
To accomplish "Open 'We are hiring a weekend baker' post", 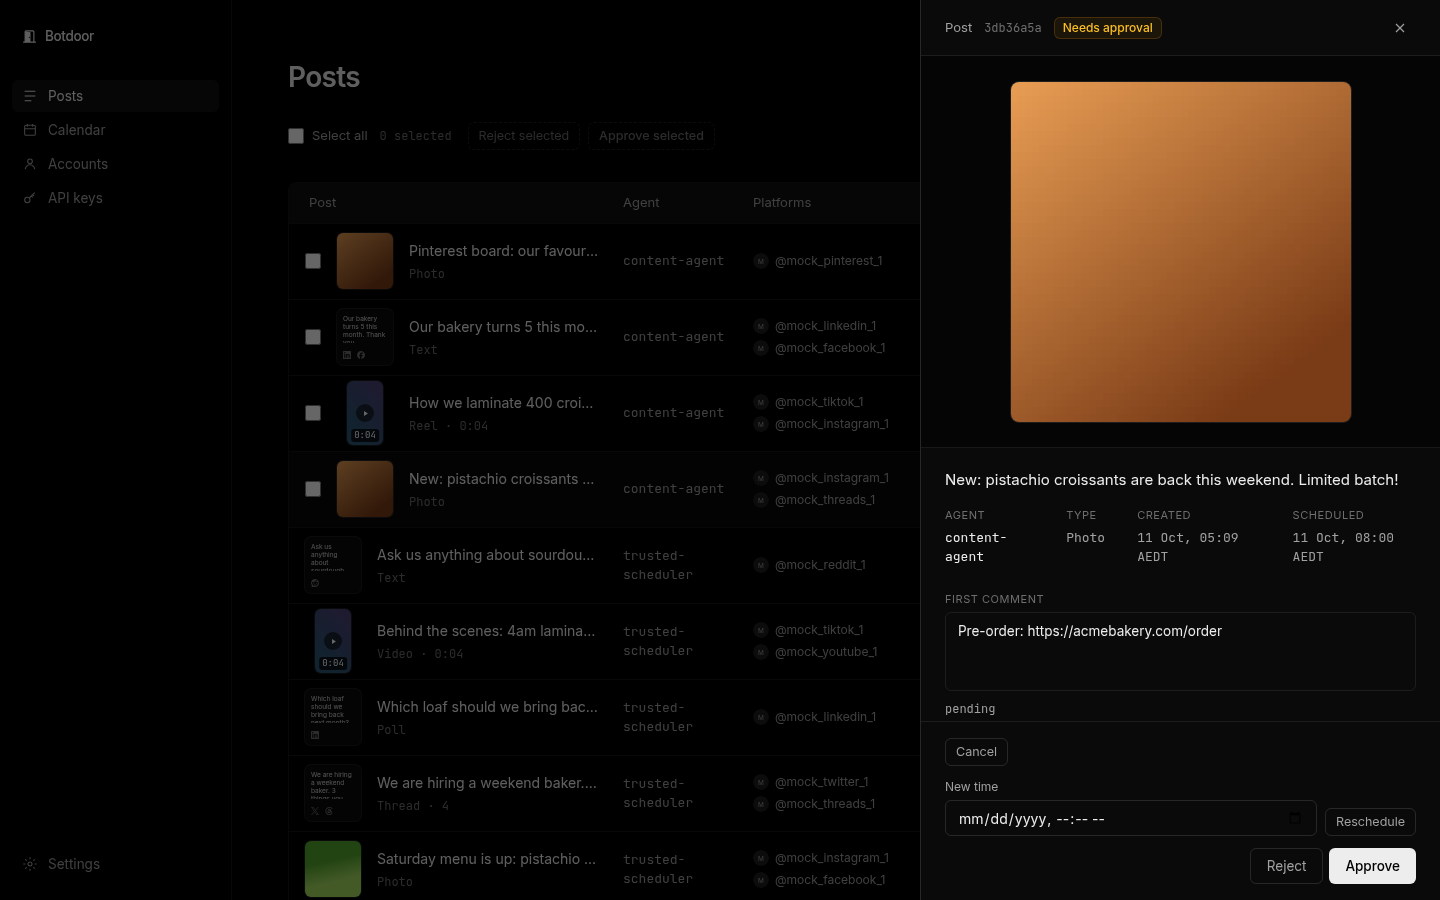I will [x=487, y=783].
